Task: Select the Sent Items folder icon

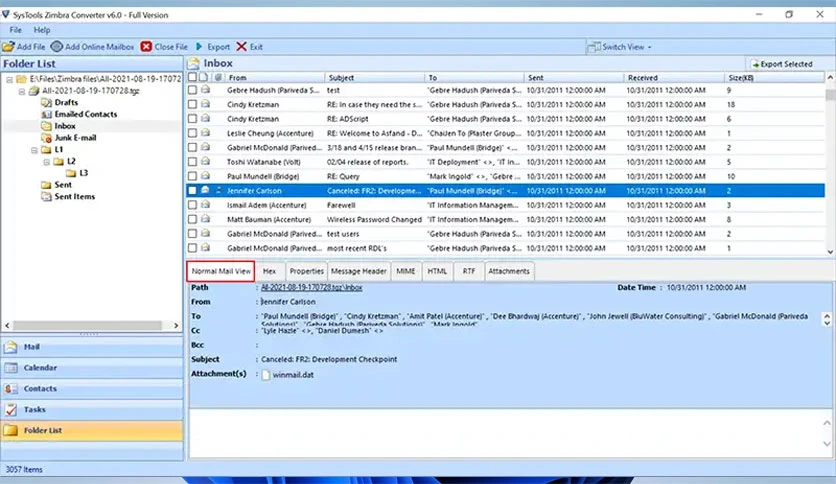Action: tap(46, 196)
